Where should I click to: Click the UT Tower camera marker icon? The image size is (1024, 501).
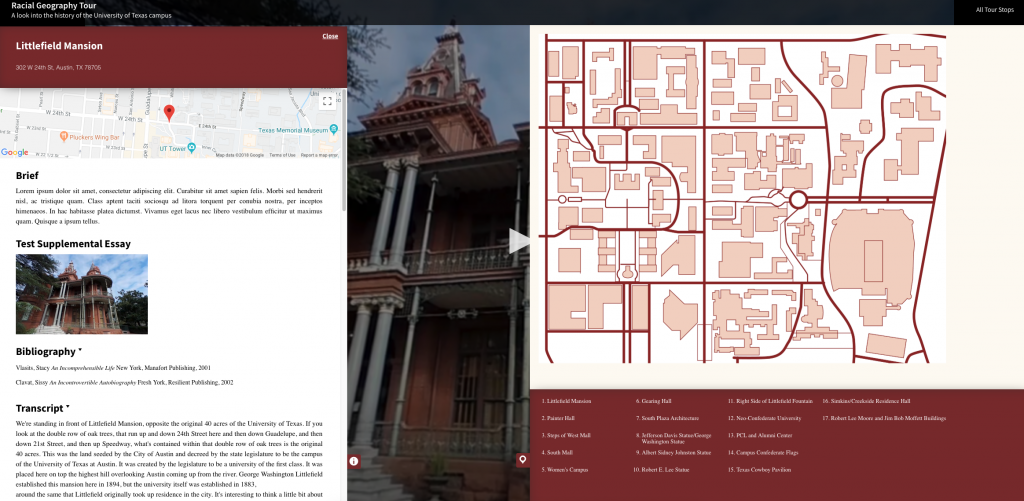(191, 147)
